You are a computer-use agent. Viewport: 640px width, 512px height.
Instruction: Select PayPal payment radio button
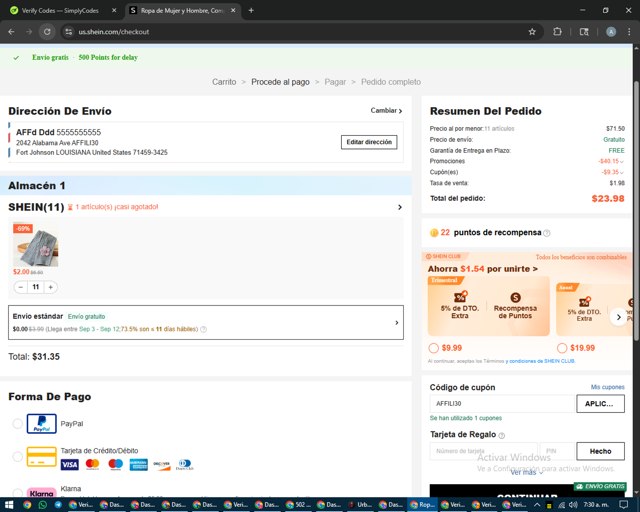click(x=17, y=424)
